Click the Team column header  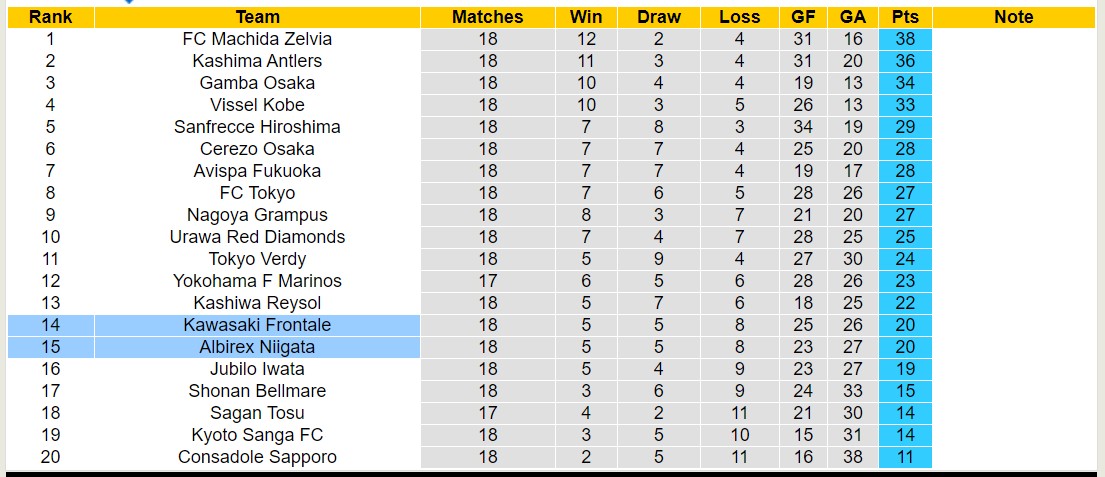pos(257,17)
